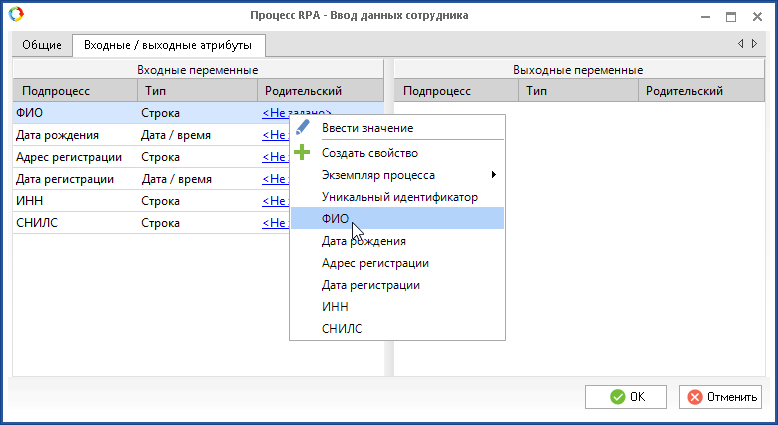Screen dimensions: 778x425
Task: Select the Адрес регистрации input variable row
Action: pyautogui.click(x=69, y=157)
